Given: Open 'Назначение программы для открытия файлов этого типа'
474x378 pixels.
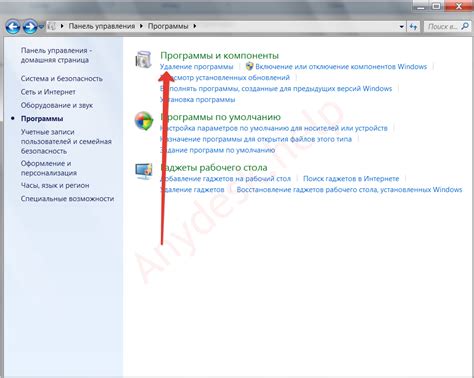Looking at the screenshot, I should click(x=256, y=139).
